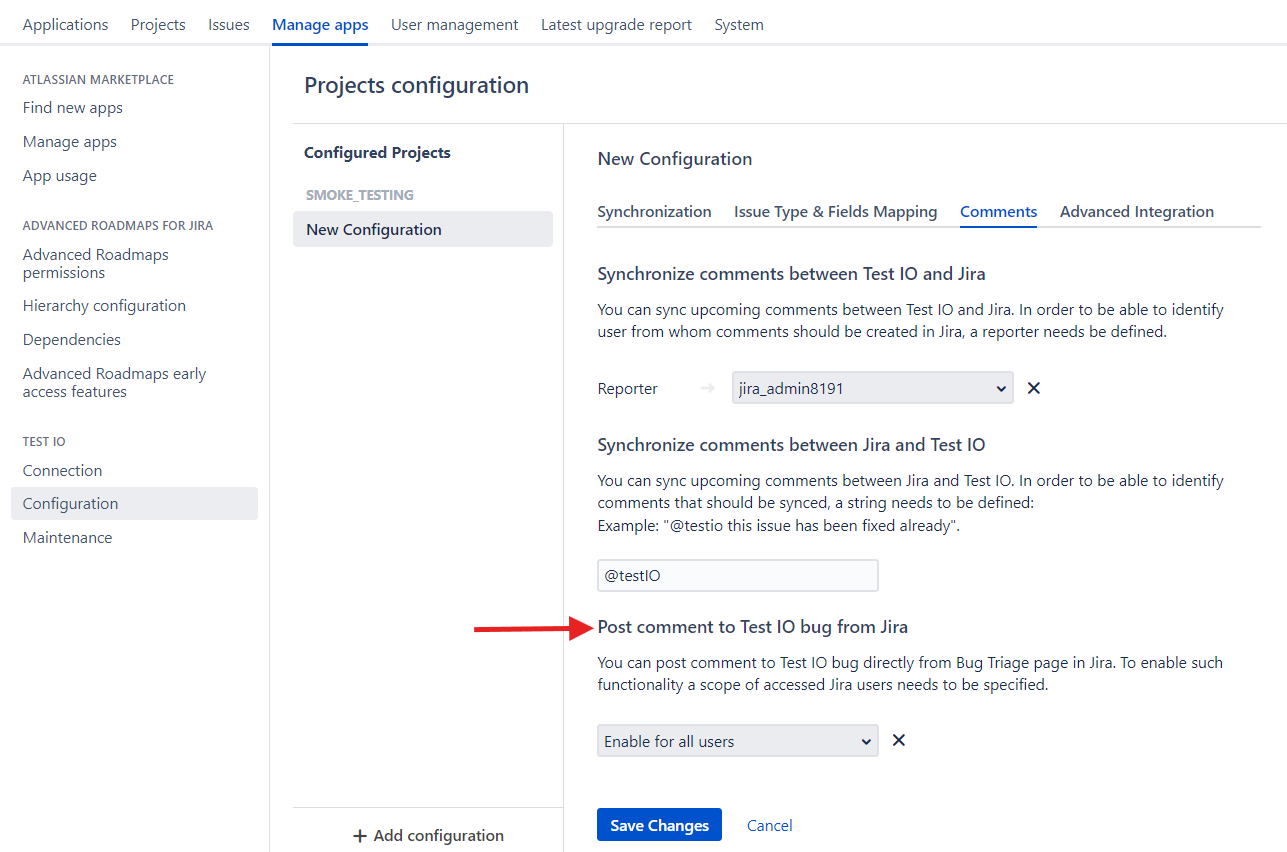Screen dimensions: 1287x852
Task: Switch to Advanced Integration tab
Action: click(1137, 211)
